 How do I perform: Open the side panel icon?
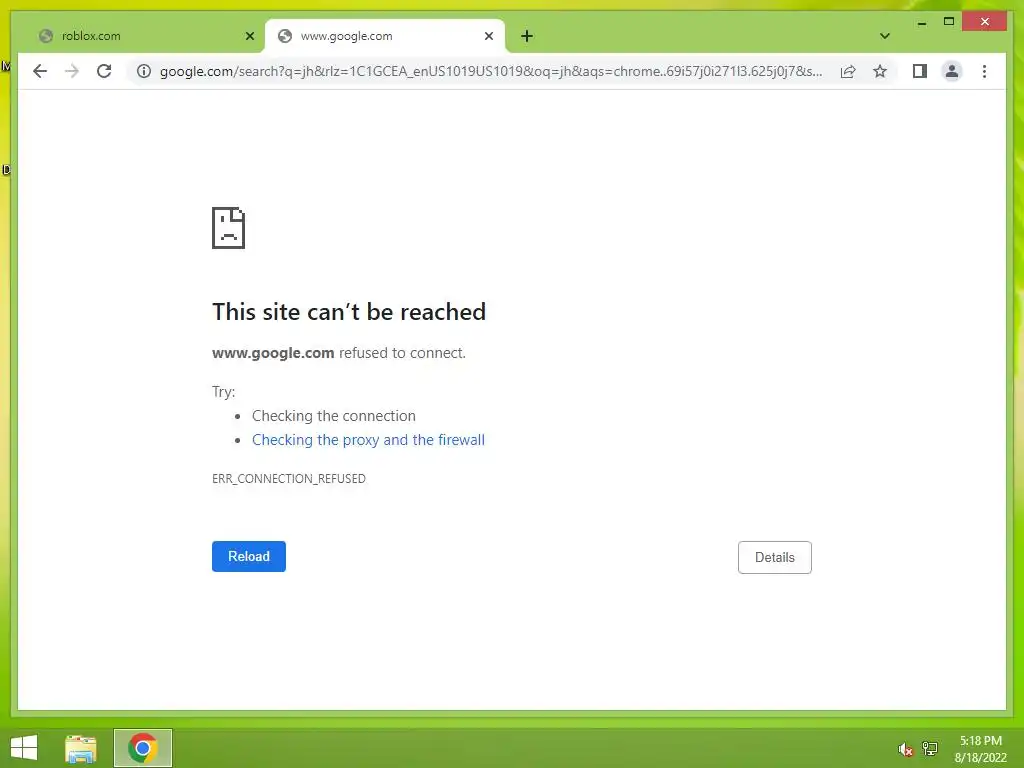[x=920, y=71]
